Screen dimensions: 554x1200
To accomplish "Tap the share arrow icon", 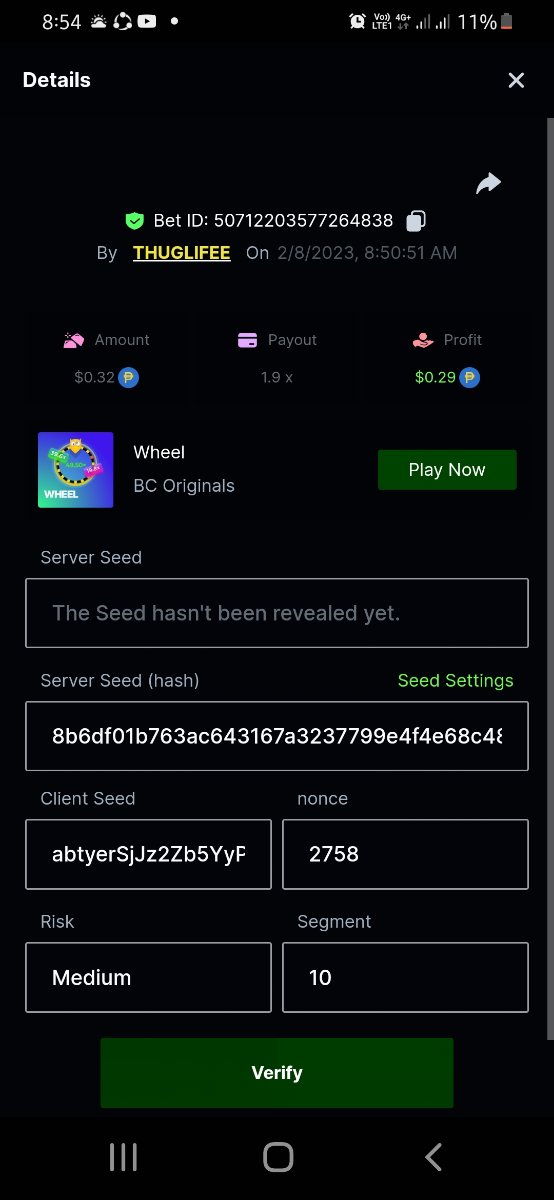I will pyautogui.click(x=488, y=183).
